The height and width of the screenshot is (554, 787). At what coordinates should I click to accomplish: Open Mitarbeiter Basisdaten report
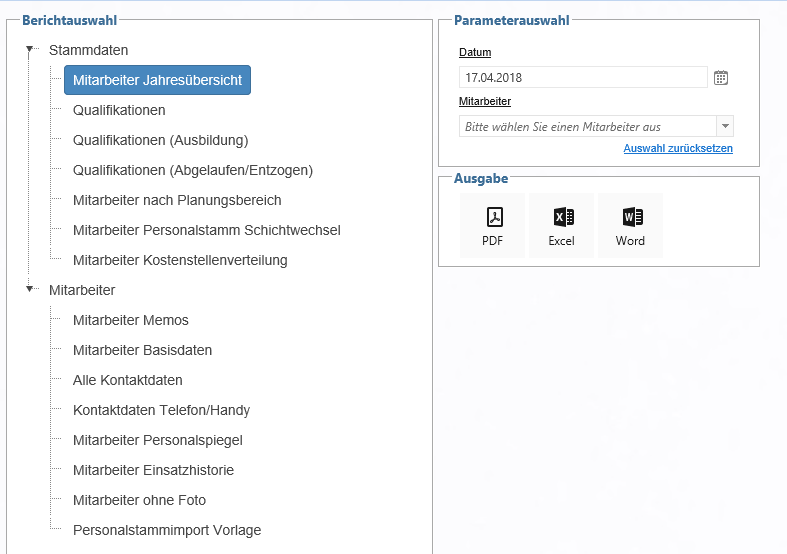143,350
